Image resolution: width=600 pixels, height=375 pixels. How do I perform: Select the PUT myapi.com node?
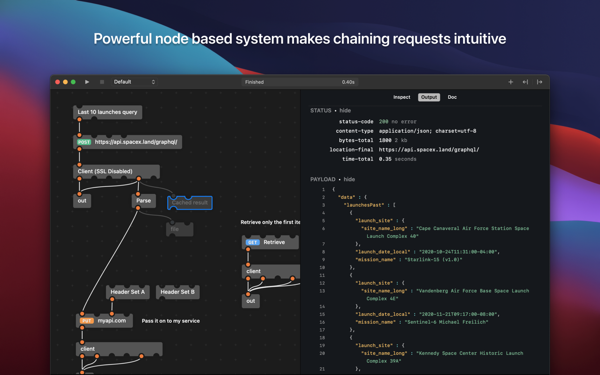104,321
